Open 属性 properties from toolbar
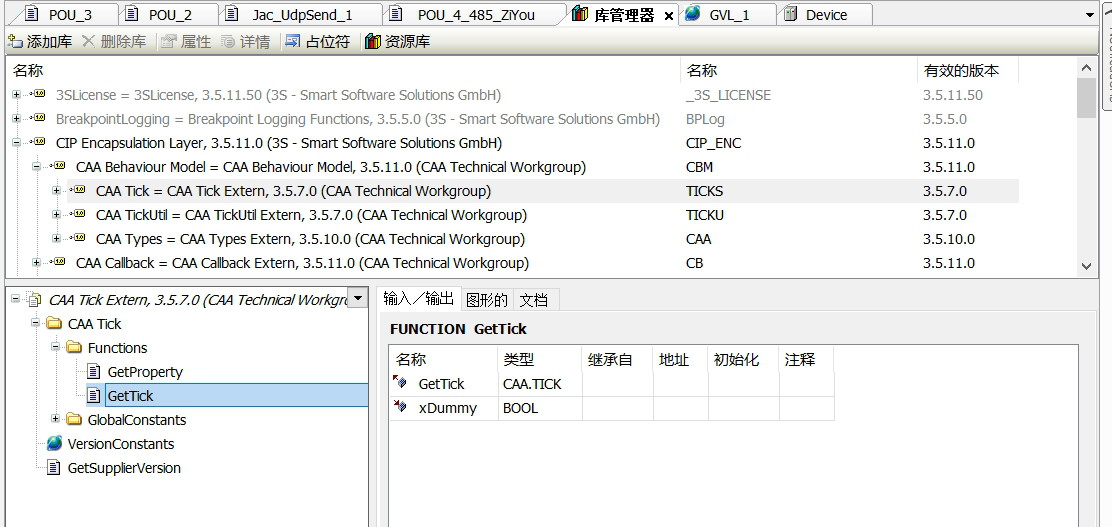This screenshot has width=1112, height=527. 186,42
